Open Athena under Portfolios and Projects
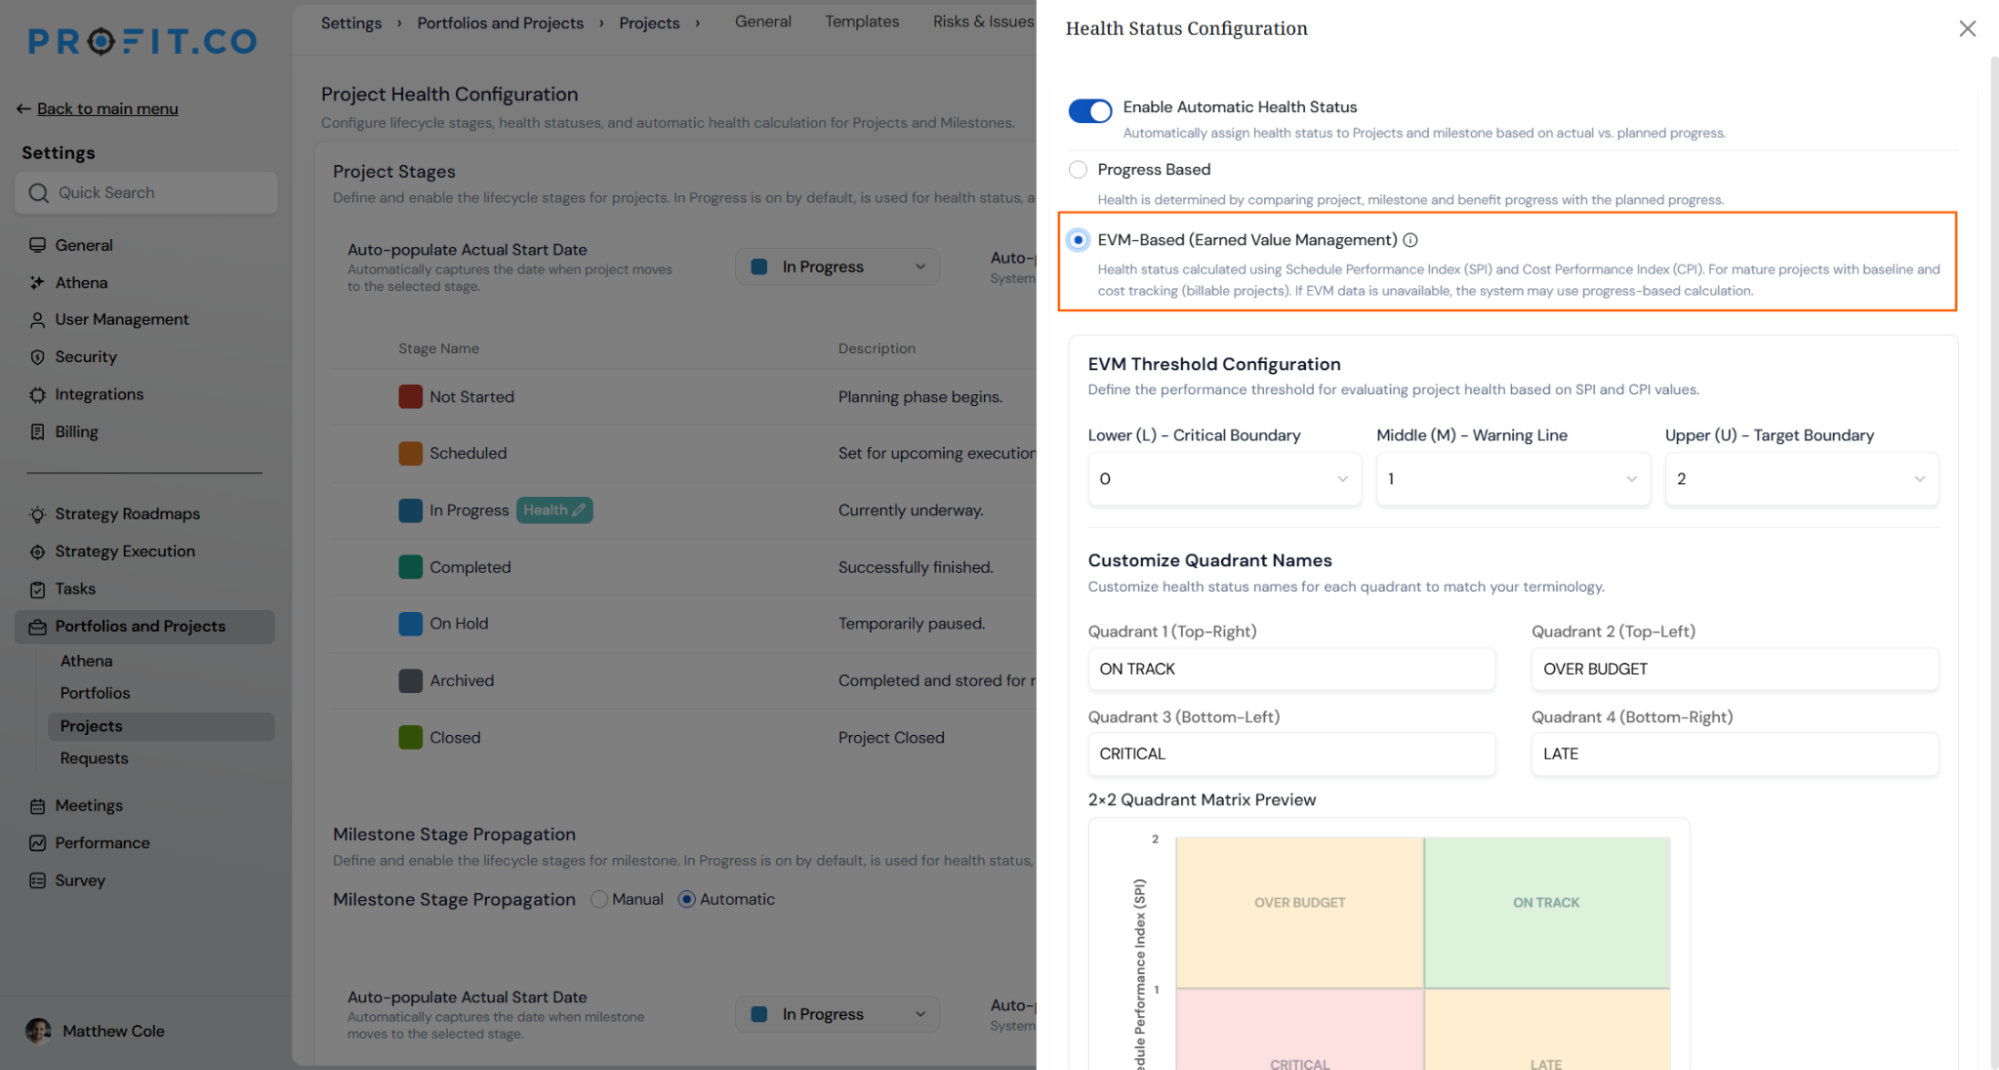This screenshot has width=1999, height=1070. tap(86, 661)
